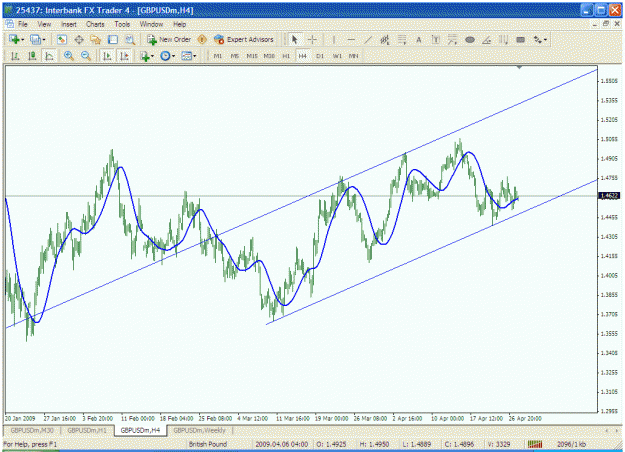Open the Tools menu
This screenshot has width=625, height=452.
tap(122, 24)
